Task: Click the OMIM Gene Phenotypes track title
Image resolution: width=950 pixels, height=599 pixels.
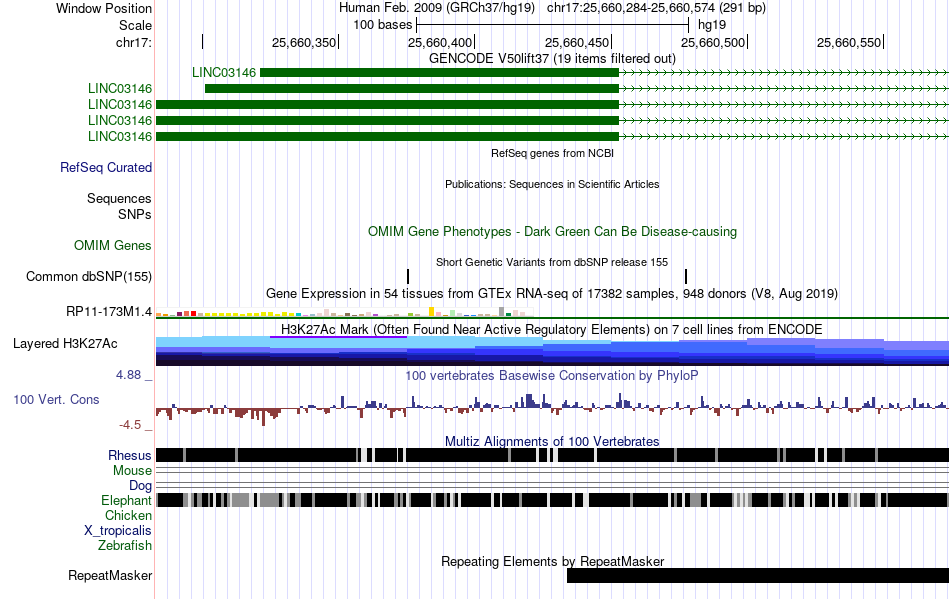Action: [553, 231]
